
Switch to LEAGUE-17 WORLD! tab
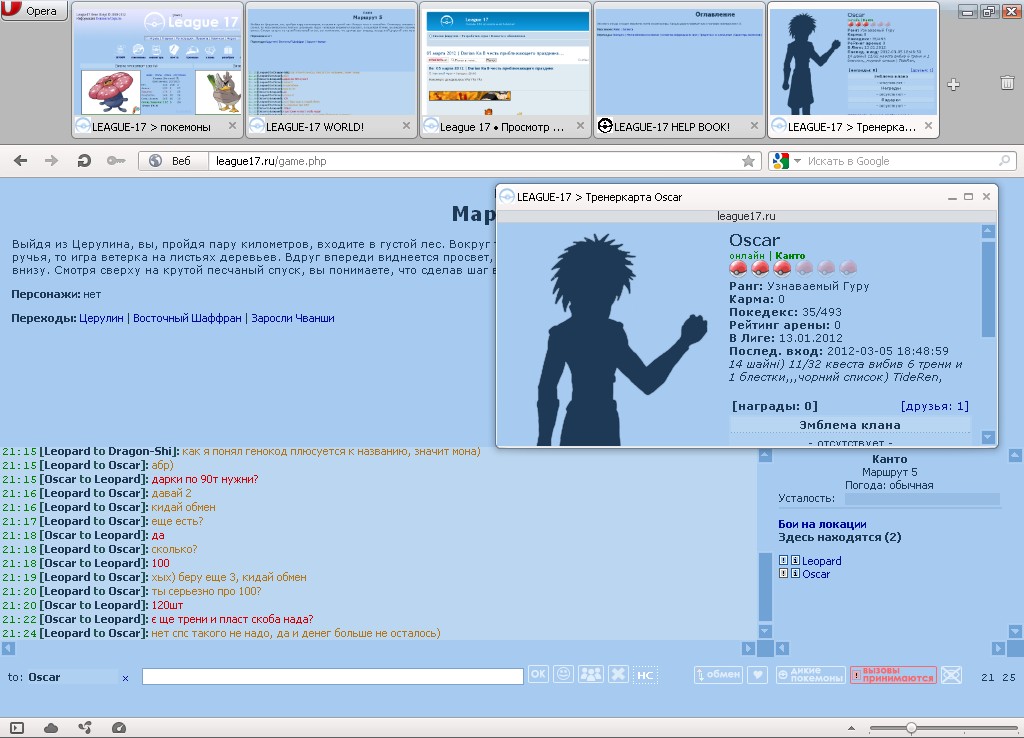click(332, 70)
